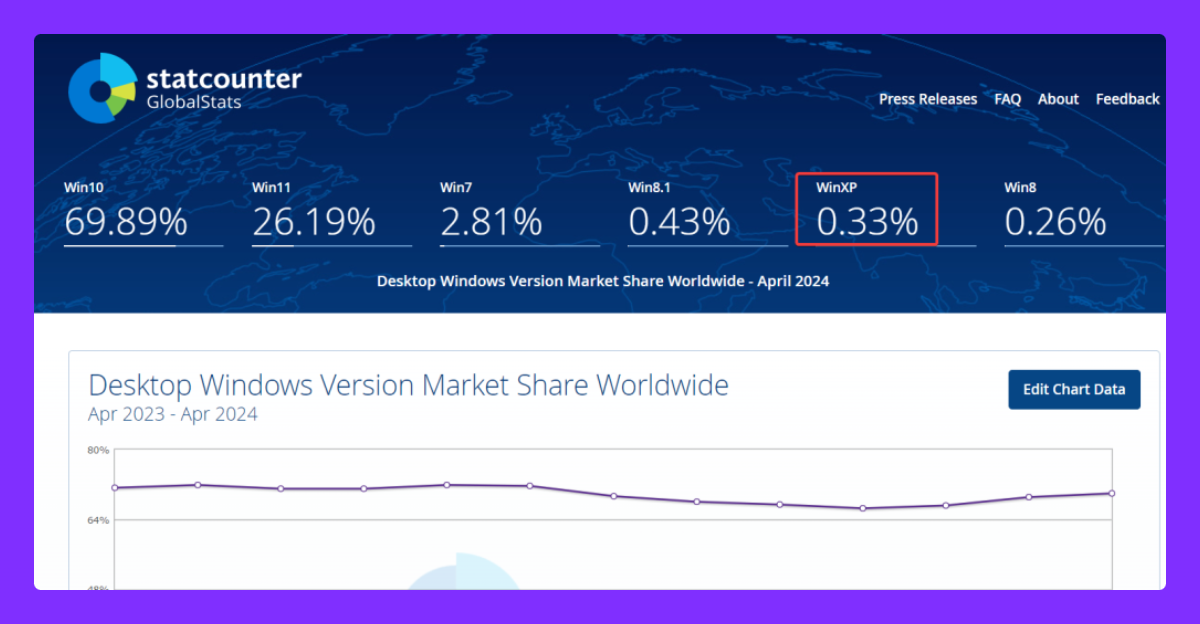Click the chart title Desktop Windows Version Market Share Worldwide
Screen dimensions: 1200x624
(x=408, y=384)
